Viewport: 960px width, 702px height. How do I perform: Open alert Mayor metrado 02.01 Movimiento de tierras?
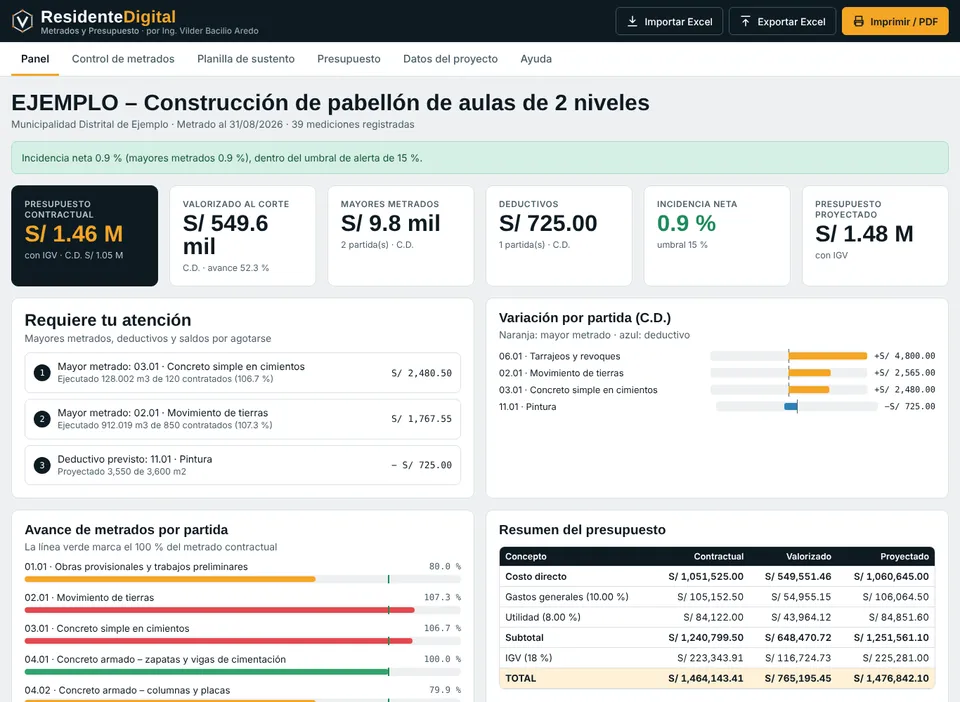pos(242,419)
